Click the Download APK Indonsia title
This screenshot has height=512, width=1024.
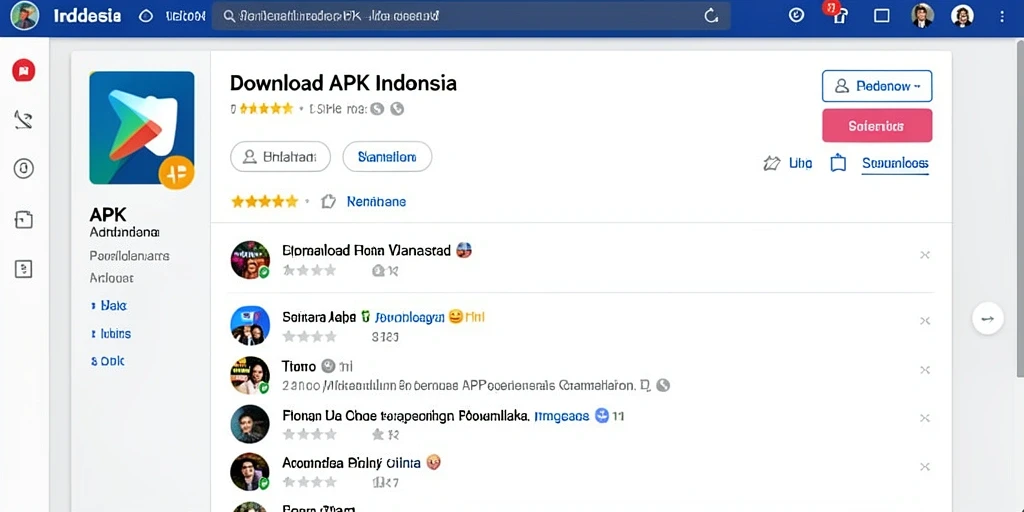click(344, 83)
